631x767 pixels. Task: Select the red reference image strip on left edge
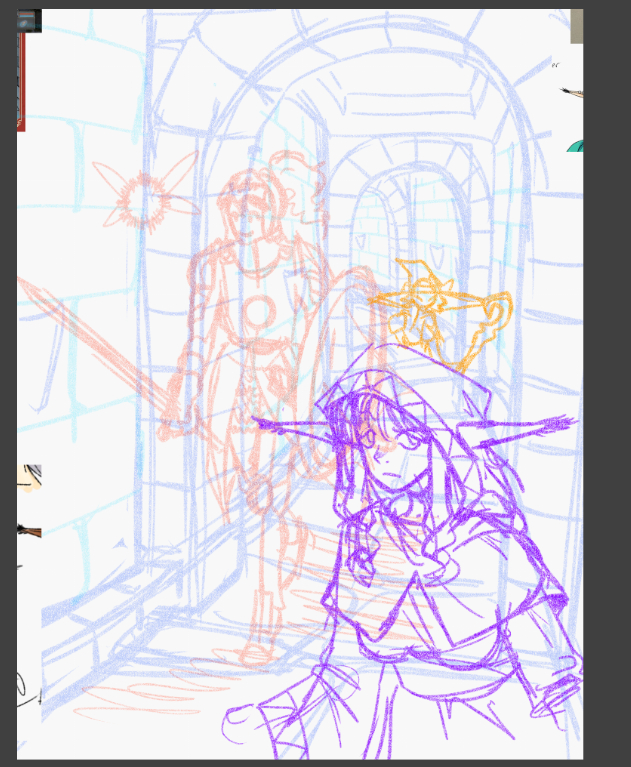(20, 82)
